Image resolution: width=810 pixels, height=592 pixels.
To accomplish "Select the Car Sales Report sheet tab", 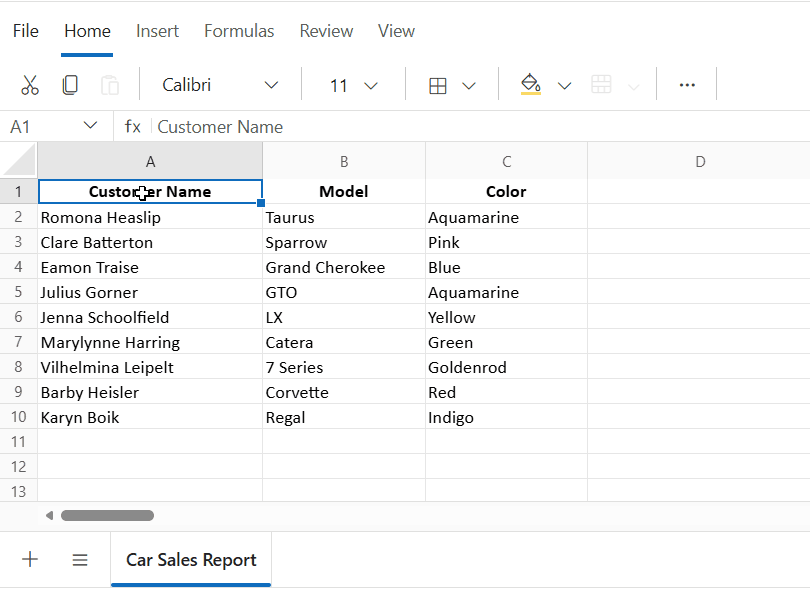I will pyautogui.click(x=190, y=559).
